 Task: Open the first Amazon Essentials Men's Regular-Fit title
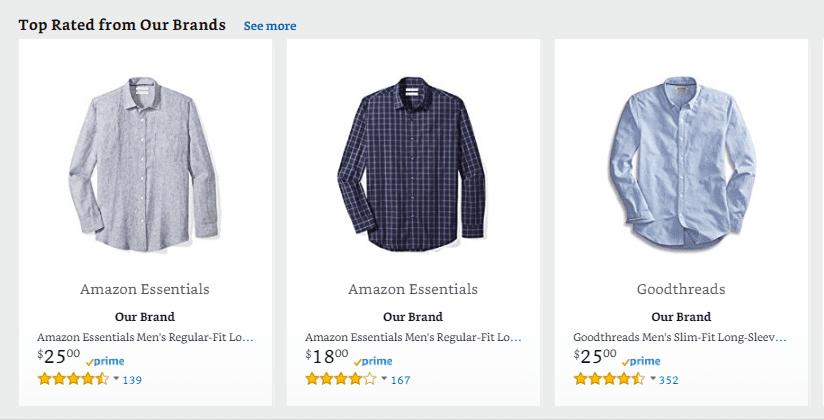[145, 338]
